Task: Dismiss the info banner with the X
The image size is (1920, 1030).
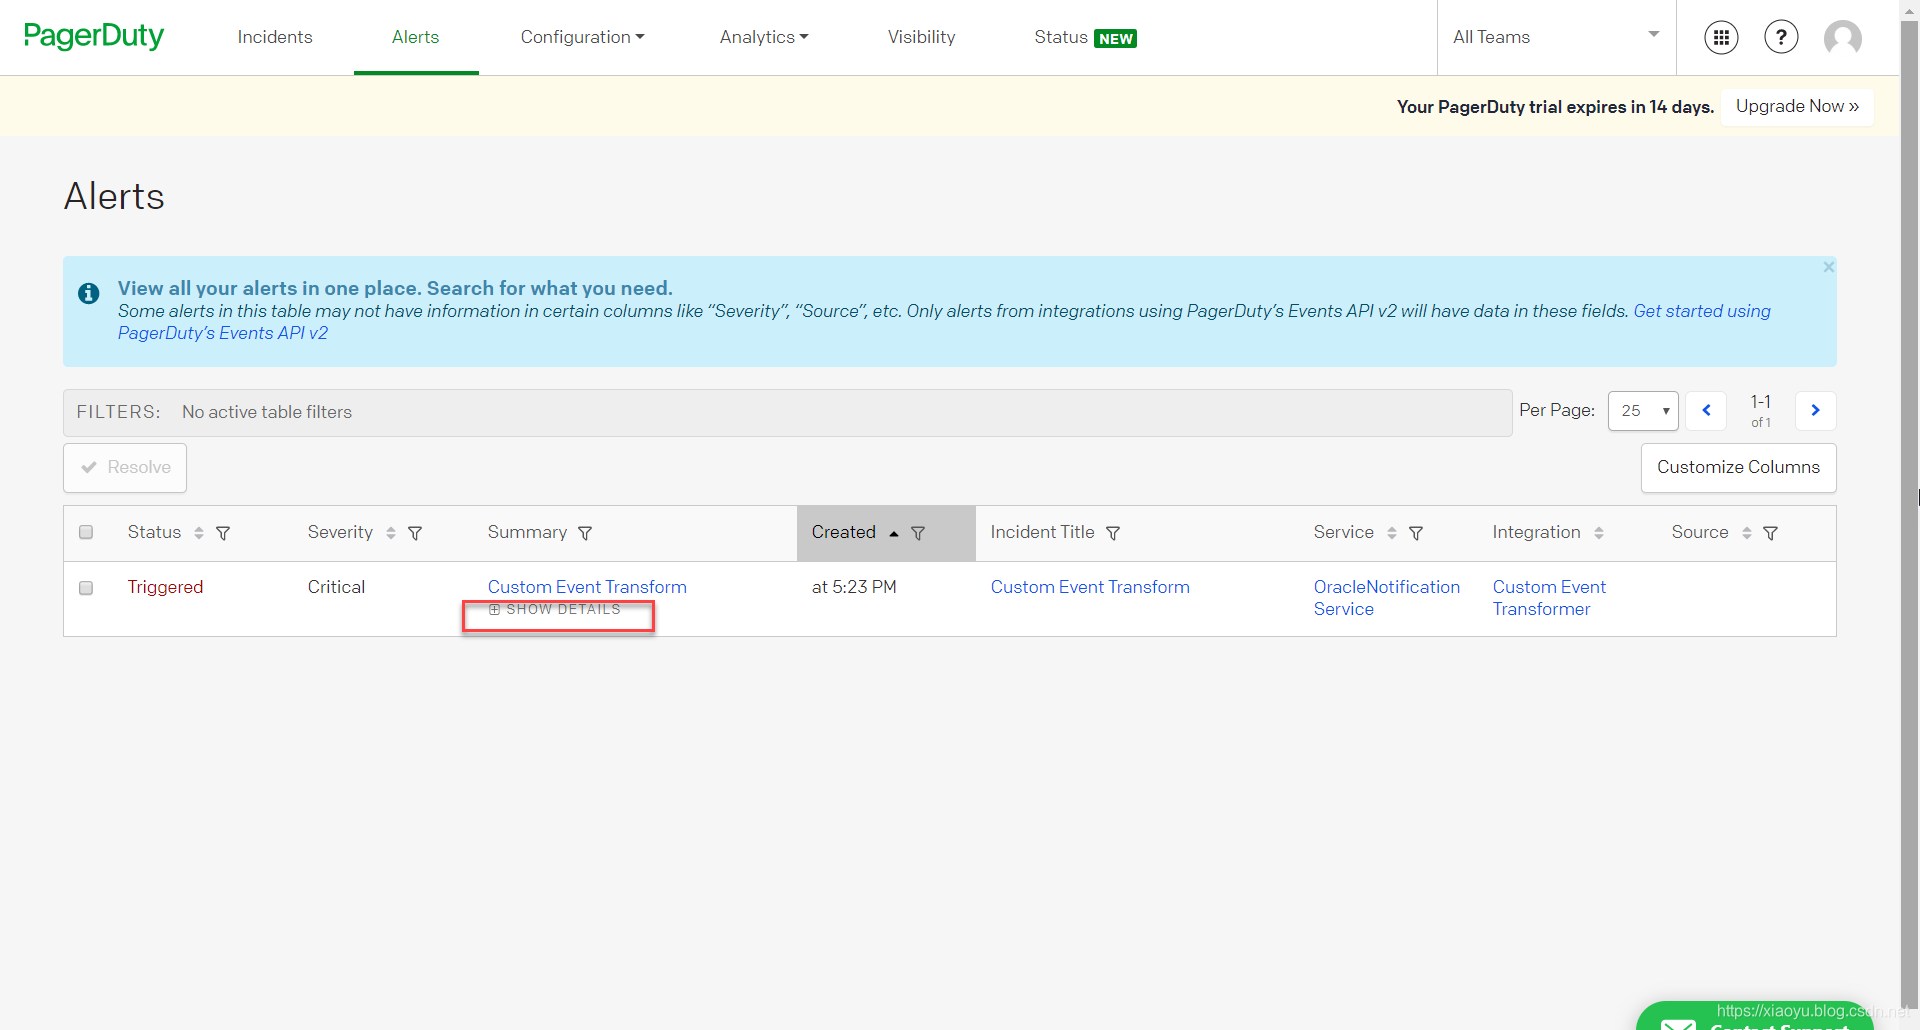Action: tap(1828, 267)
